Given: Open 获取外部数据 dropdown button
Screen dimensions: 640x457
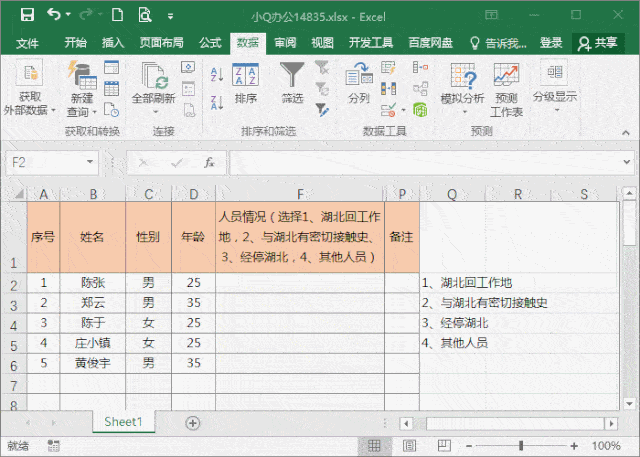Looking at the screenshot, I should pos(29,87).
